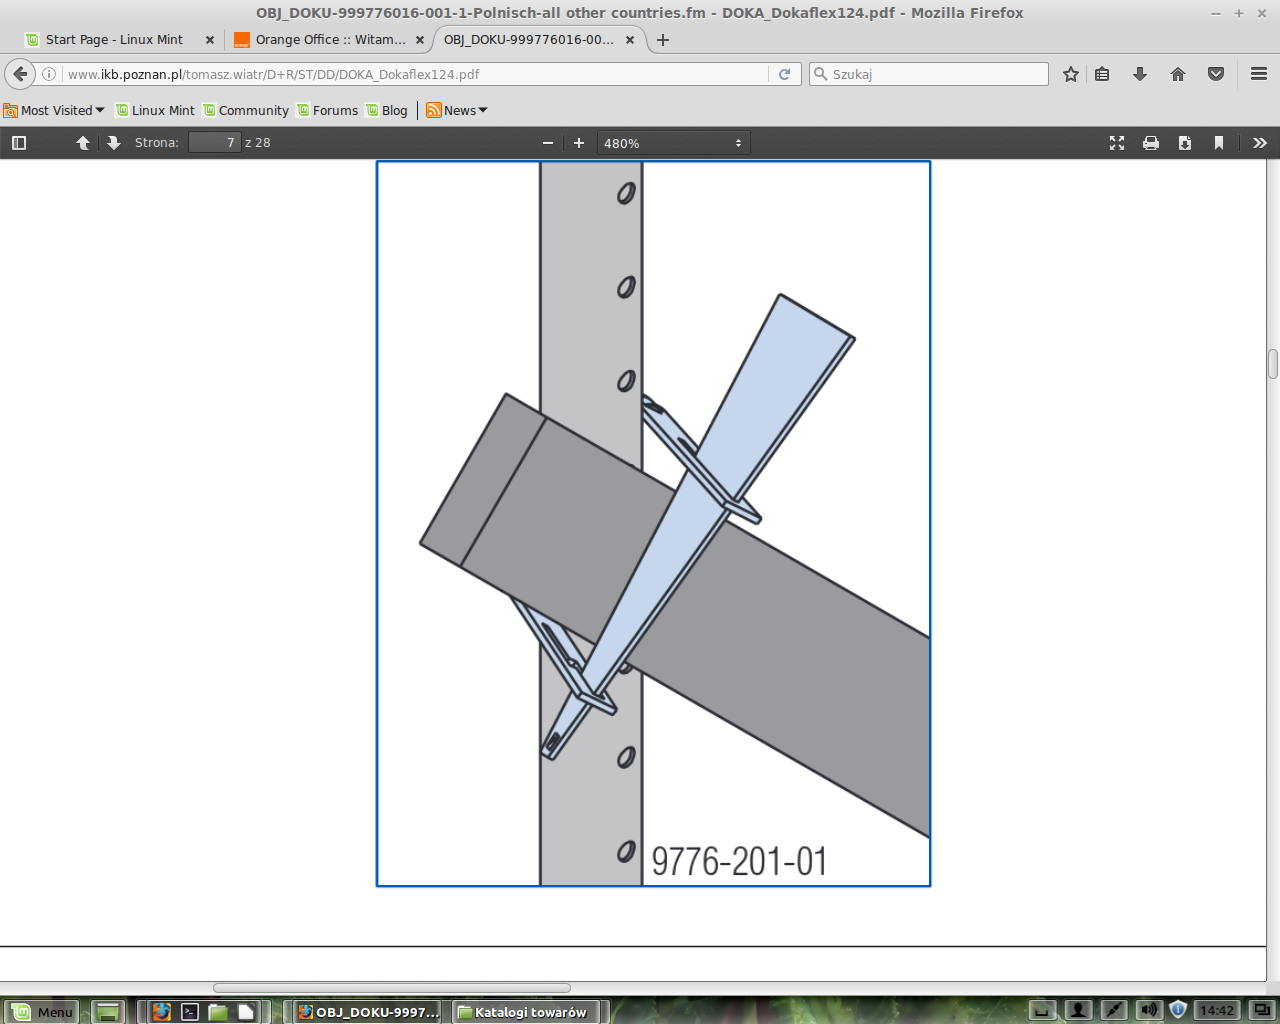Open the PDF viewer tools menu
The height and width of the screenshot is (1024, 1280).
[x=1260, y=143]
